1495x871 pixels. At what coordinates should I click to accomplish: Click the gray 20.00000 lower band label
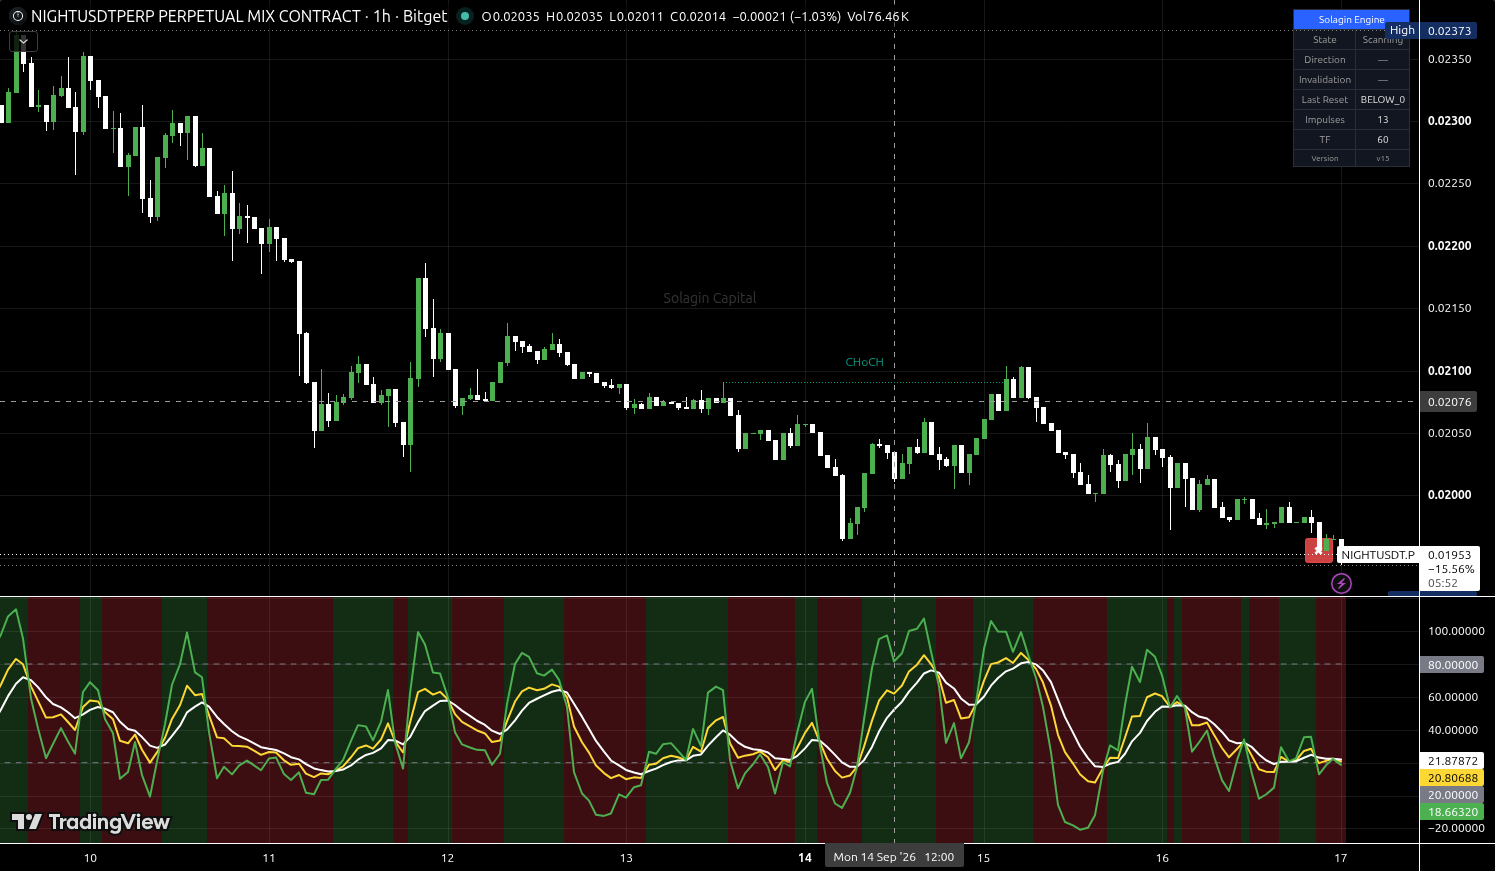(1452, 795)
